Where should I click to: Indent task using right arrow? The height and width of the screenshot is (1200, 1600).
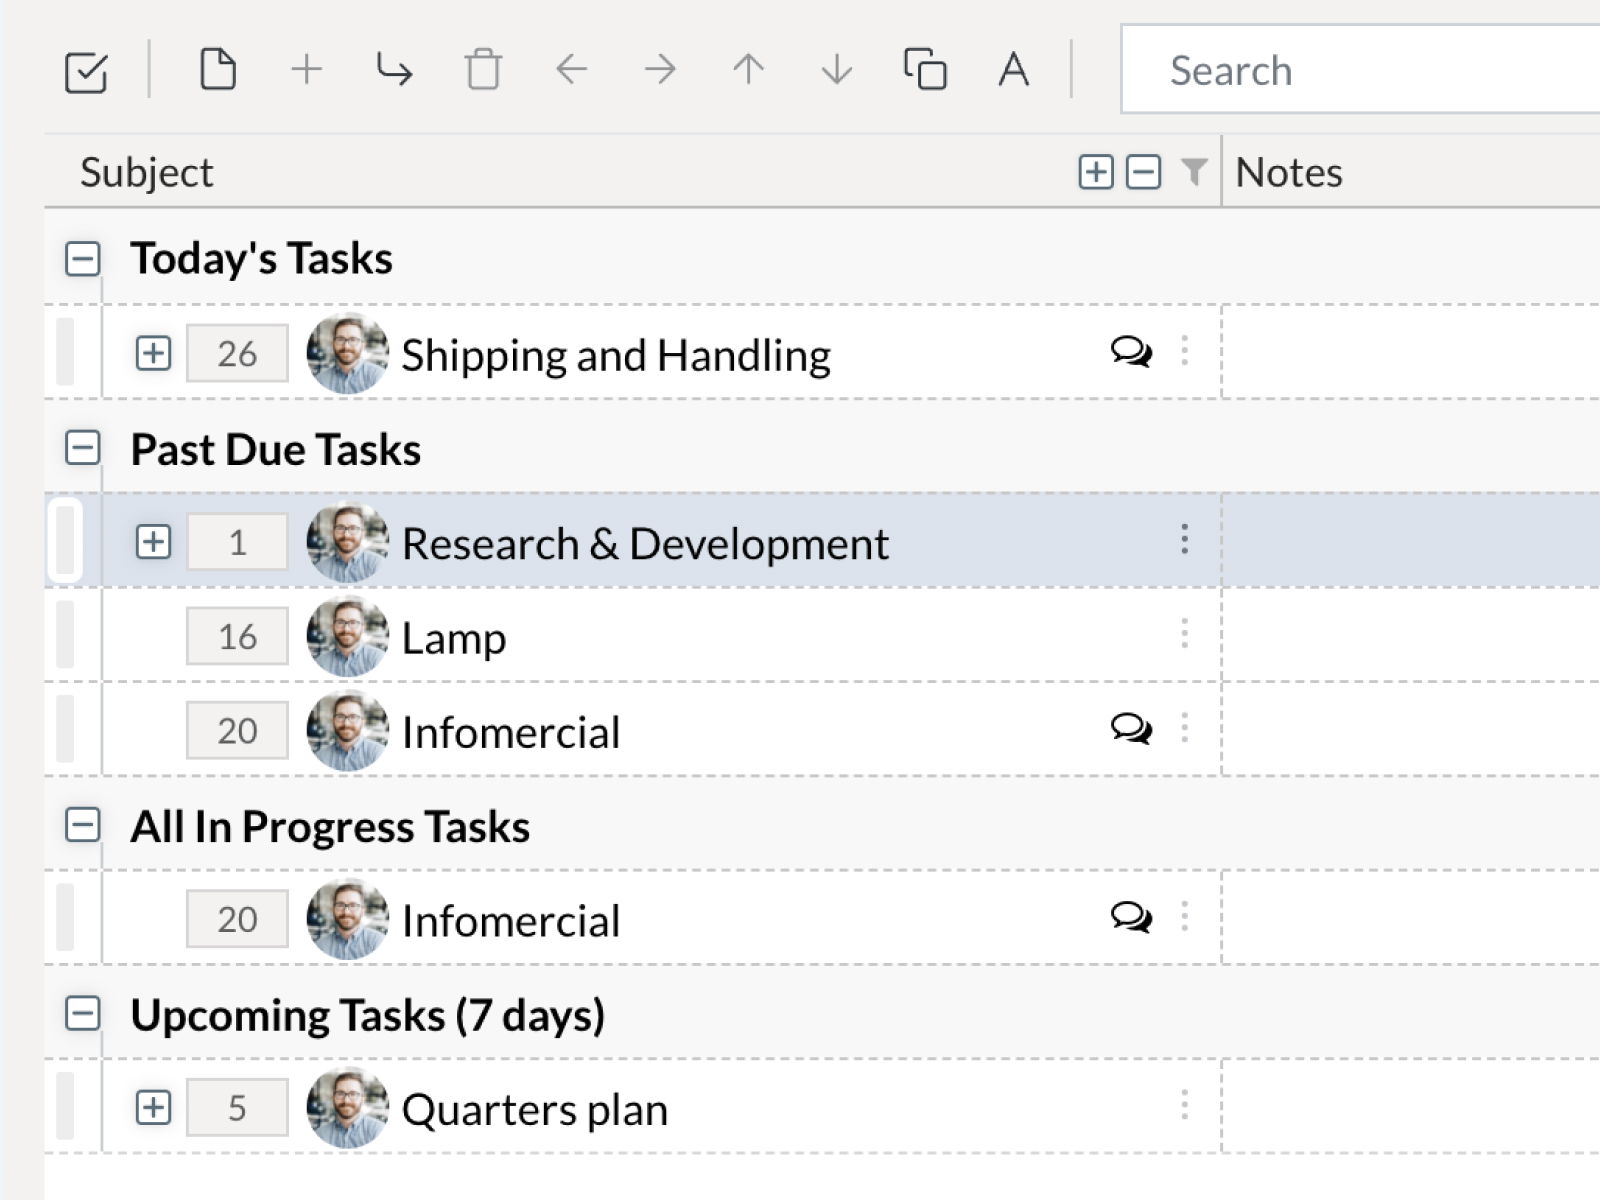click(660, 70)
